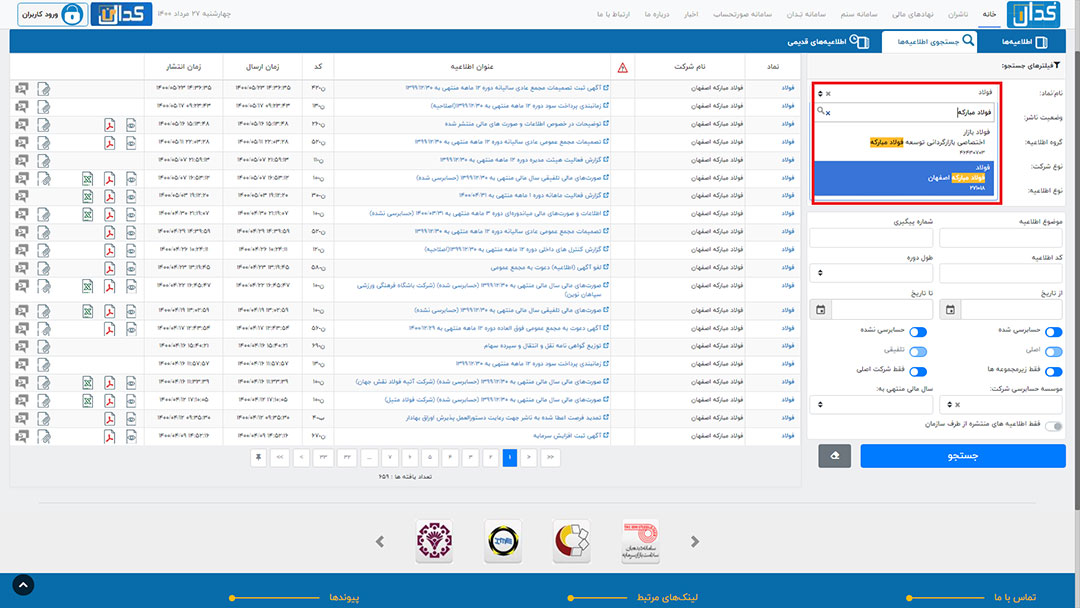This screenshot has width=1080, height=608.
Task: Click Codal logo at top right
Action: pos(1033,14)
